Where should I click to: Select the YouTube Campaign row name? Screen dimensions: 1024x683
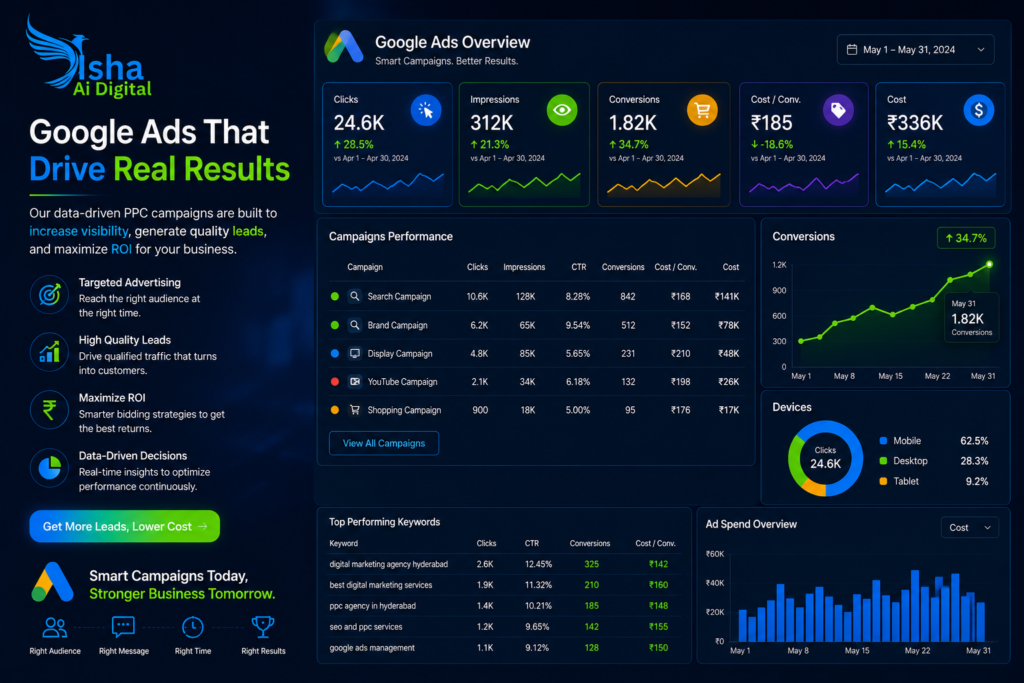[x=402, y=382]
